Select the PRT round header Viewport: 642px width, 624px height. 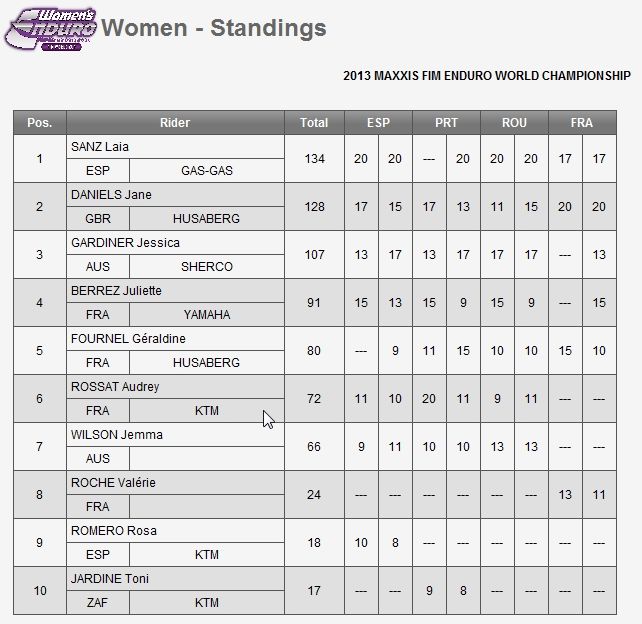(446, 122)
